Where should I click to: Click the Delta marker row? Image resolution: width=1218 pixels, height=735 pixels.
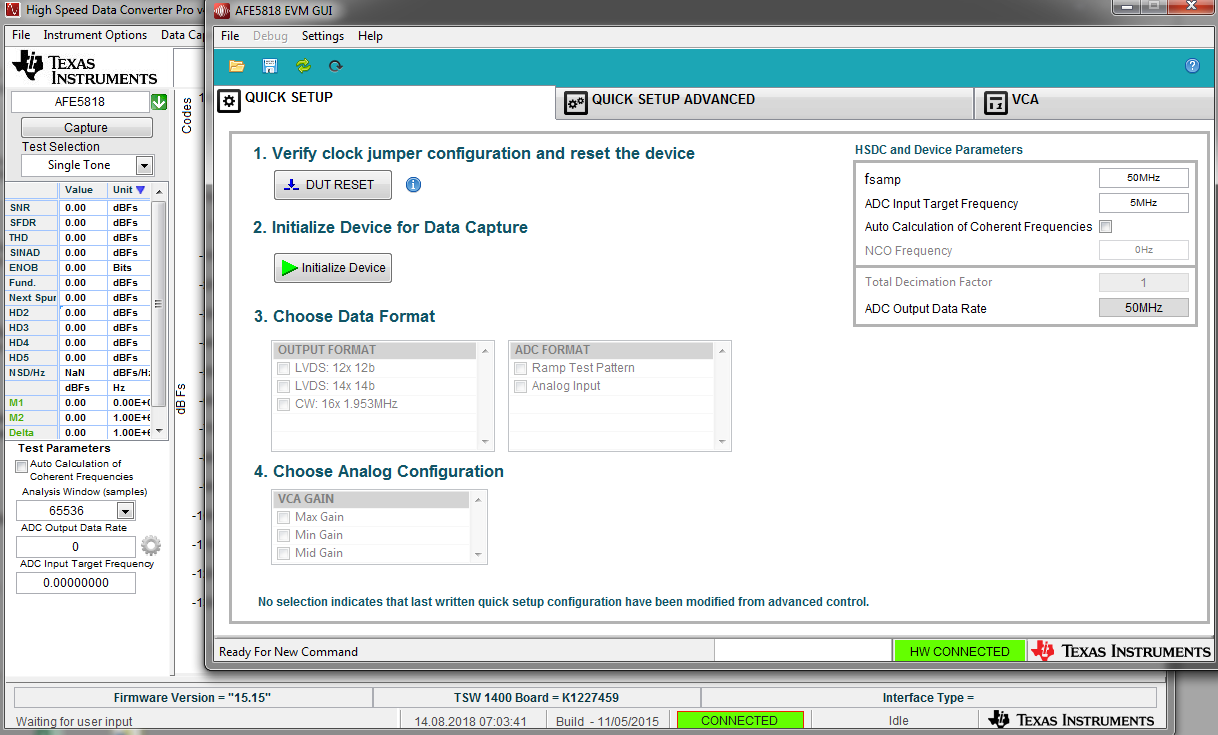(78, 433)
